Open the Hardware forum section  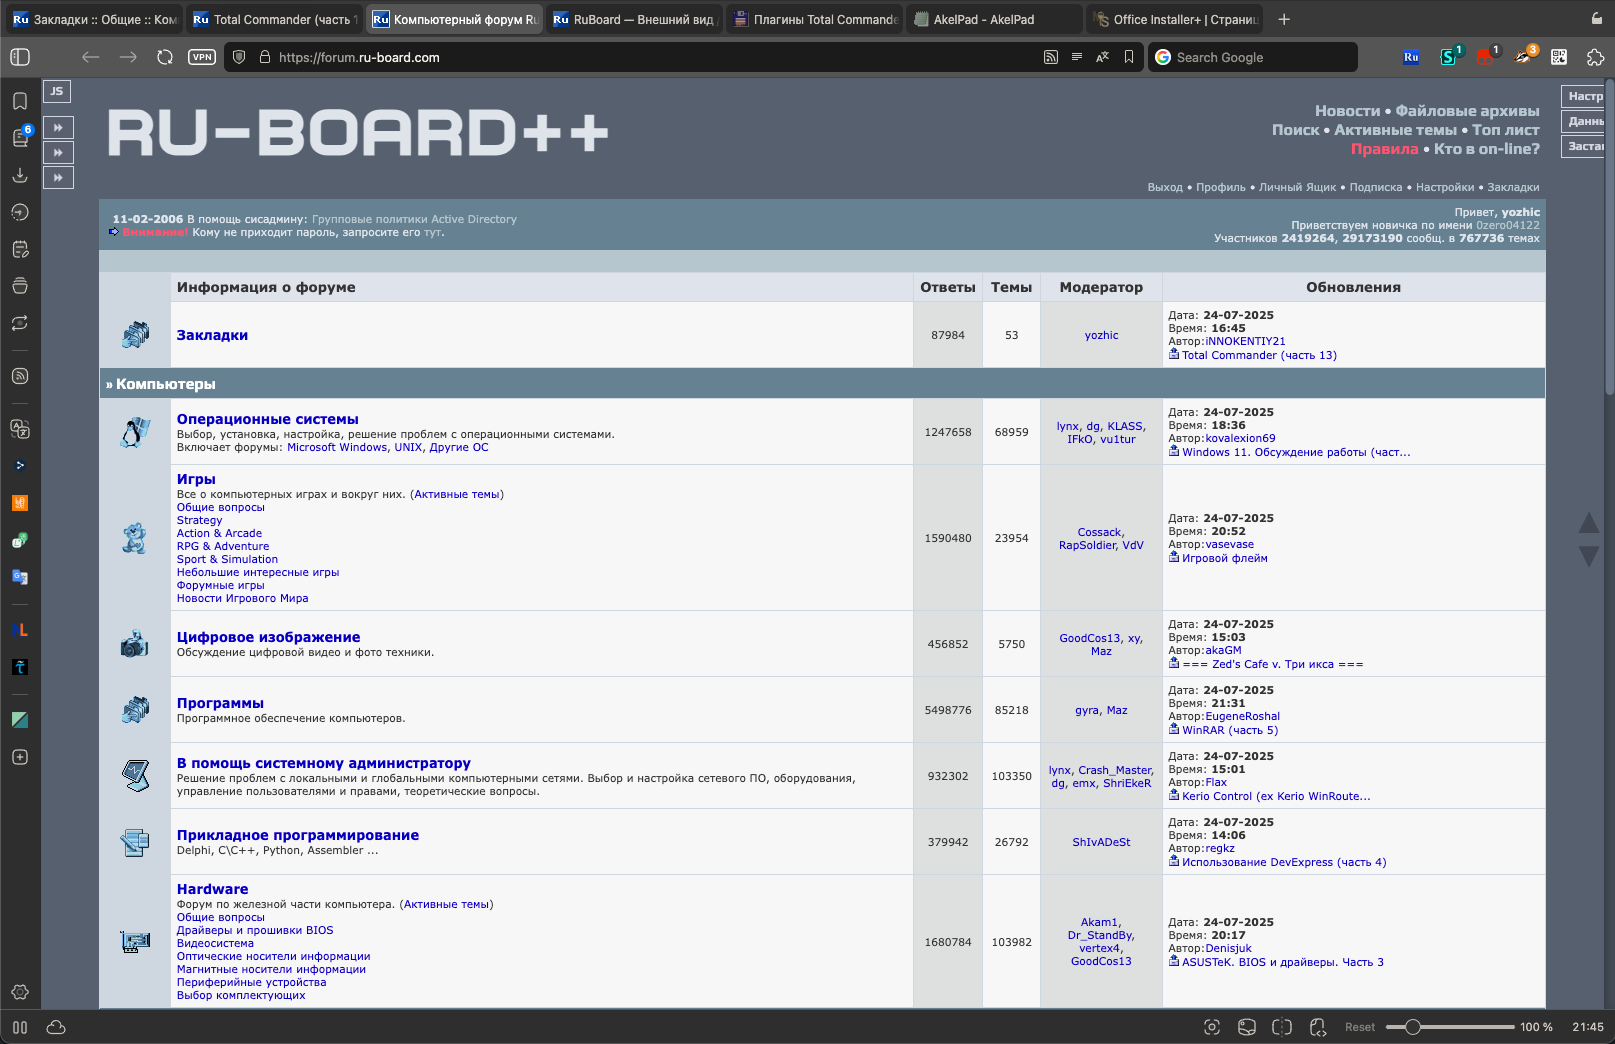coord(212,889)
